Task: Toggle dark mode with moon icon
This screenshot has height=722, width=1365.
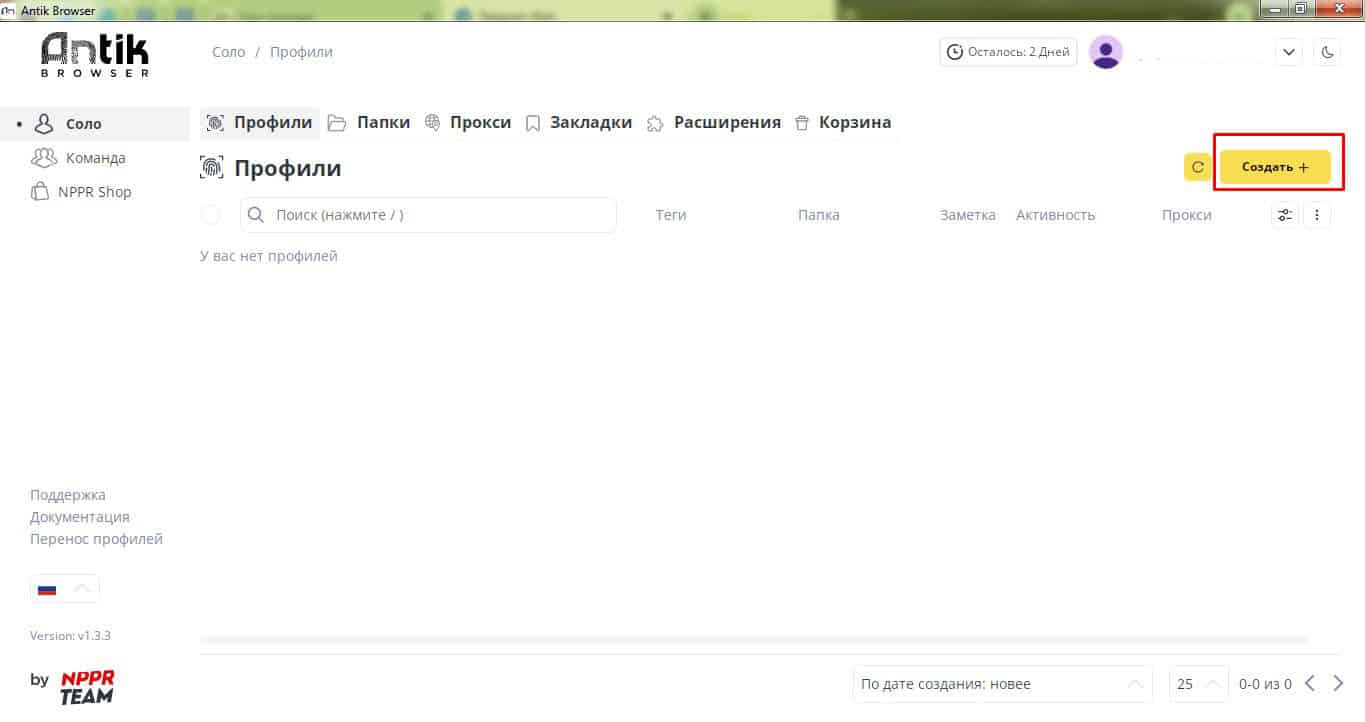Action: [x=1328, y=52]
